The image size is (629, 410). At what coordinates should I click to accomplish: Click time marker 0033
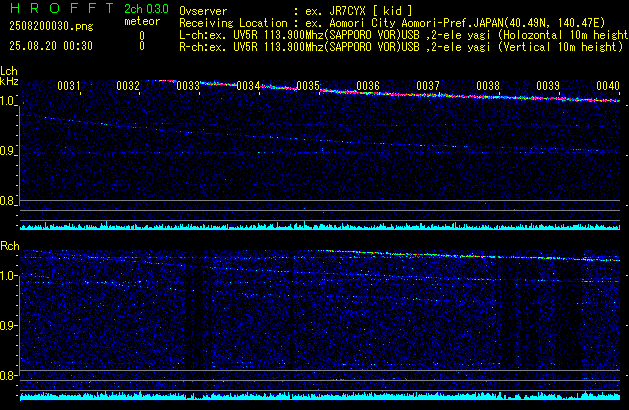coord(188,86)
